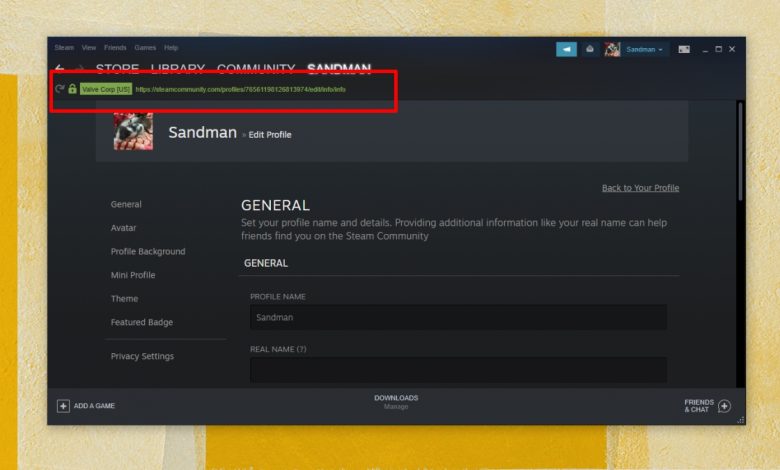The height and width of the screenshot is (470, 780).
Task: Go to the SANDMAN profile tab
Action: tap(339, 68)
